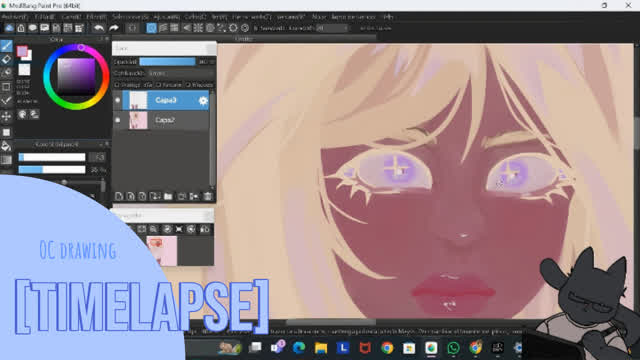Open Seleccionar menu
Screen dimensions: 640x360
tap(131, 17)
